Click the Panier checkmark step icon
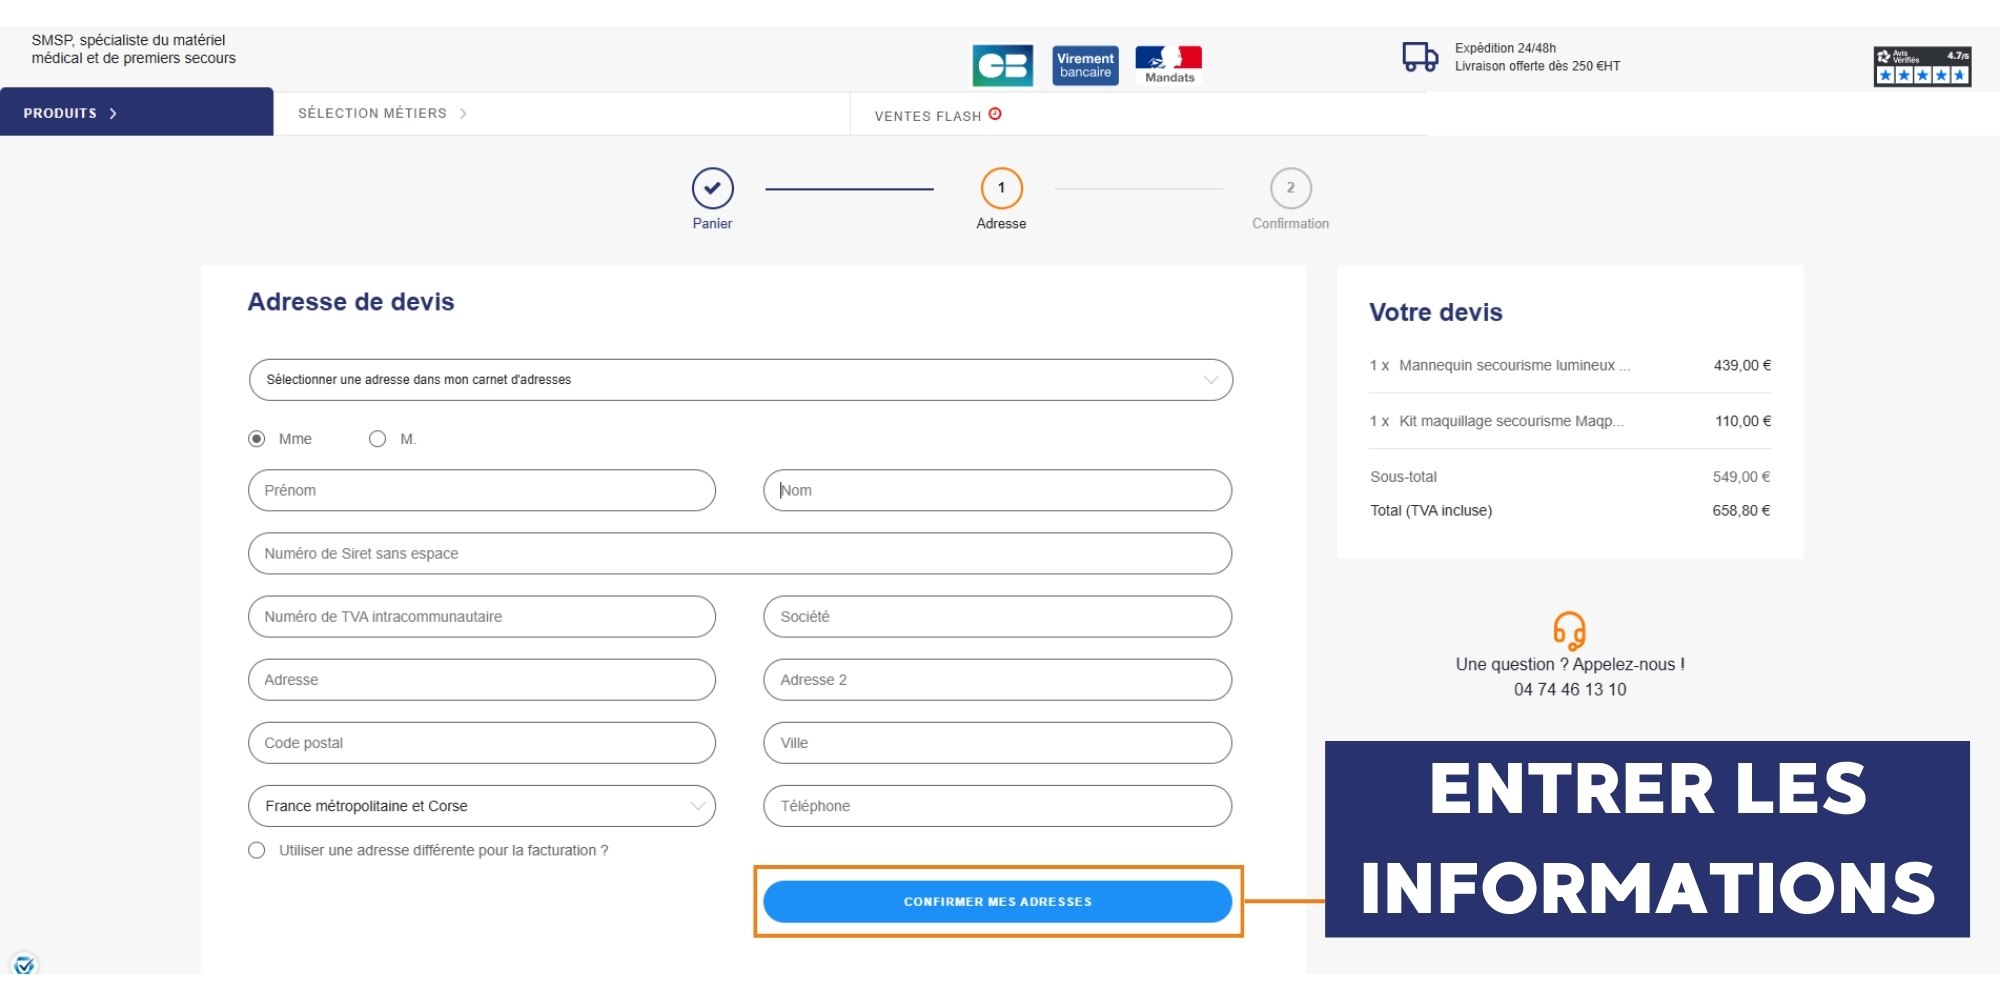The height and width of the screenshot is (1000, 2000). (x=712, y=188)
